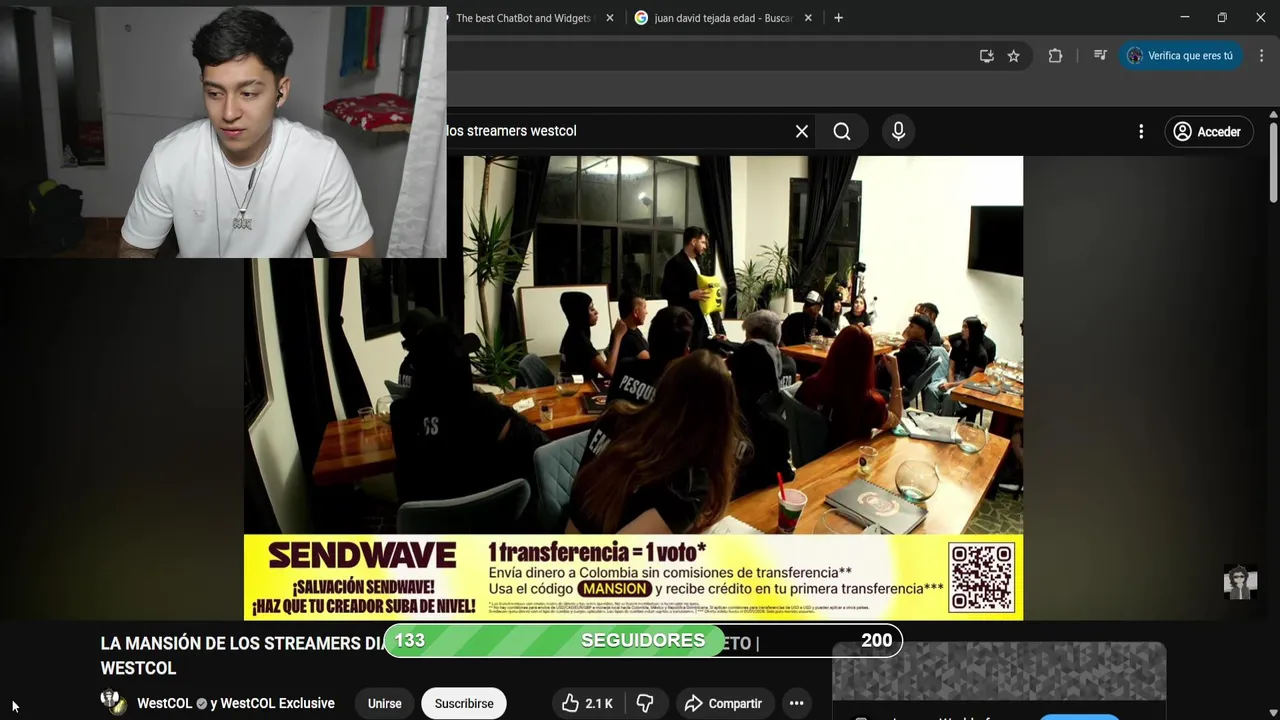The height and width of the screenshot is (720, 1280).
Task: Click the Acceder sign-in button
Action: 1208,131
